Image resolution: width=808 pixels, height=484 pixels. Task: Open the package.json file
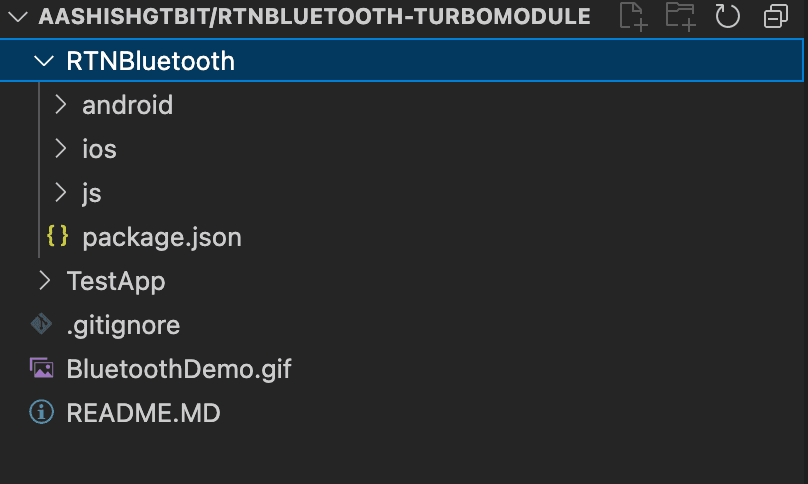point(162,238)
